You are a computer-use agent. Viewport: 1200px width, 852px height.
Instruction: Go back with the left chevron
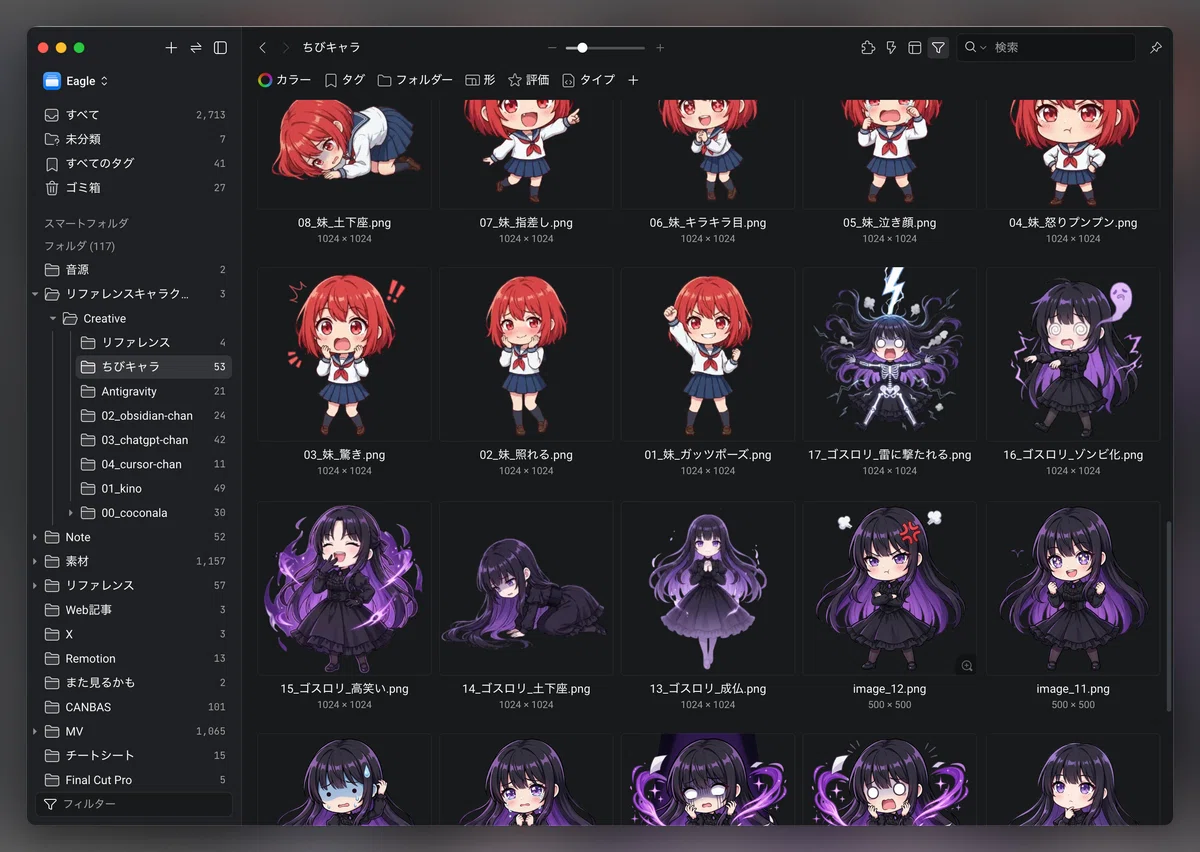[x=262, y=48]
